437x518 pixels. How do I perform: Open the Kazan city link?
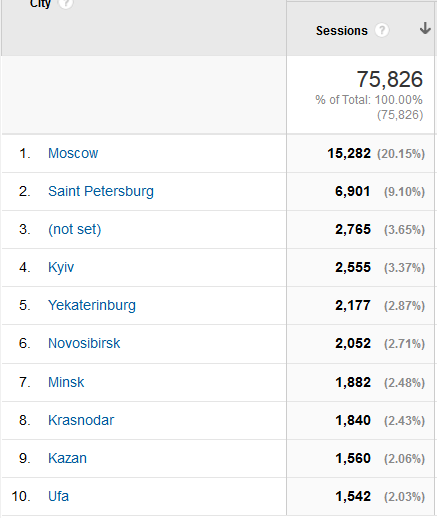tap(67, 458)
